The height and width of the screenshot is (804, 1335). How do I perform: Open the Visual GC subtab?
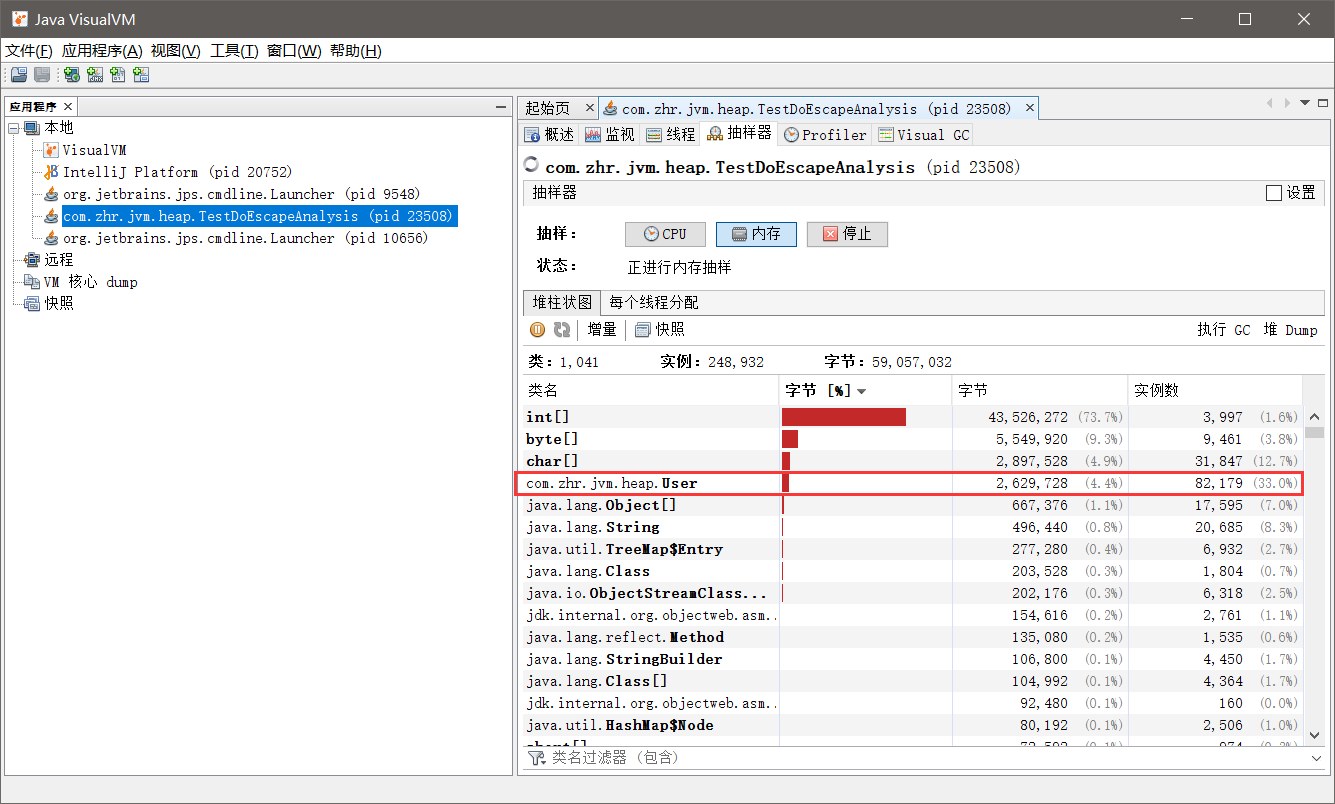pyautogui.click(x=923, y=134)
